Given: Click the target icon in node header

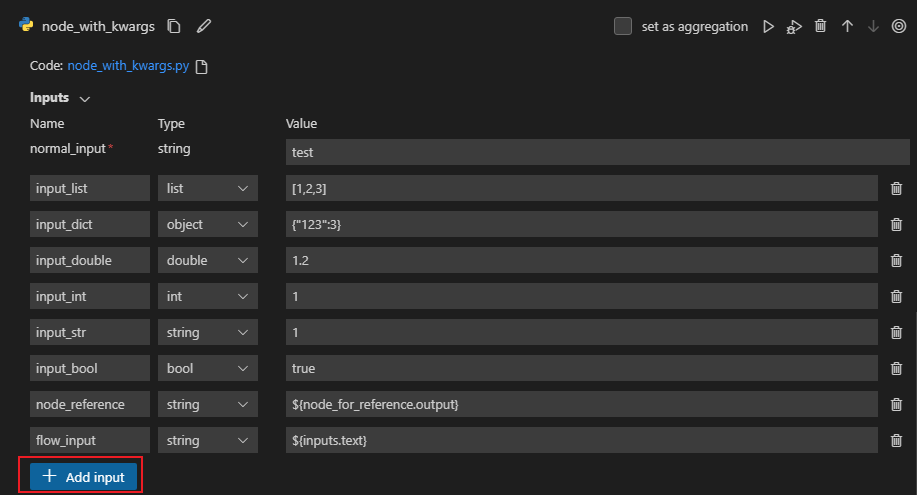Looking at the screenshot, I should click(898, 27).
